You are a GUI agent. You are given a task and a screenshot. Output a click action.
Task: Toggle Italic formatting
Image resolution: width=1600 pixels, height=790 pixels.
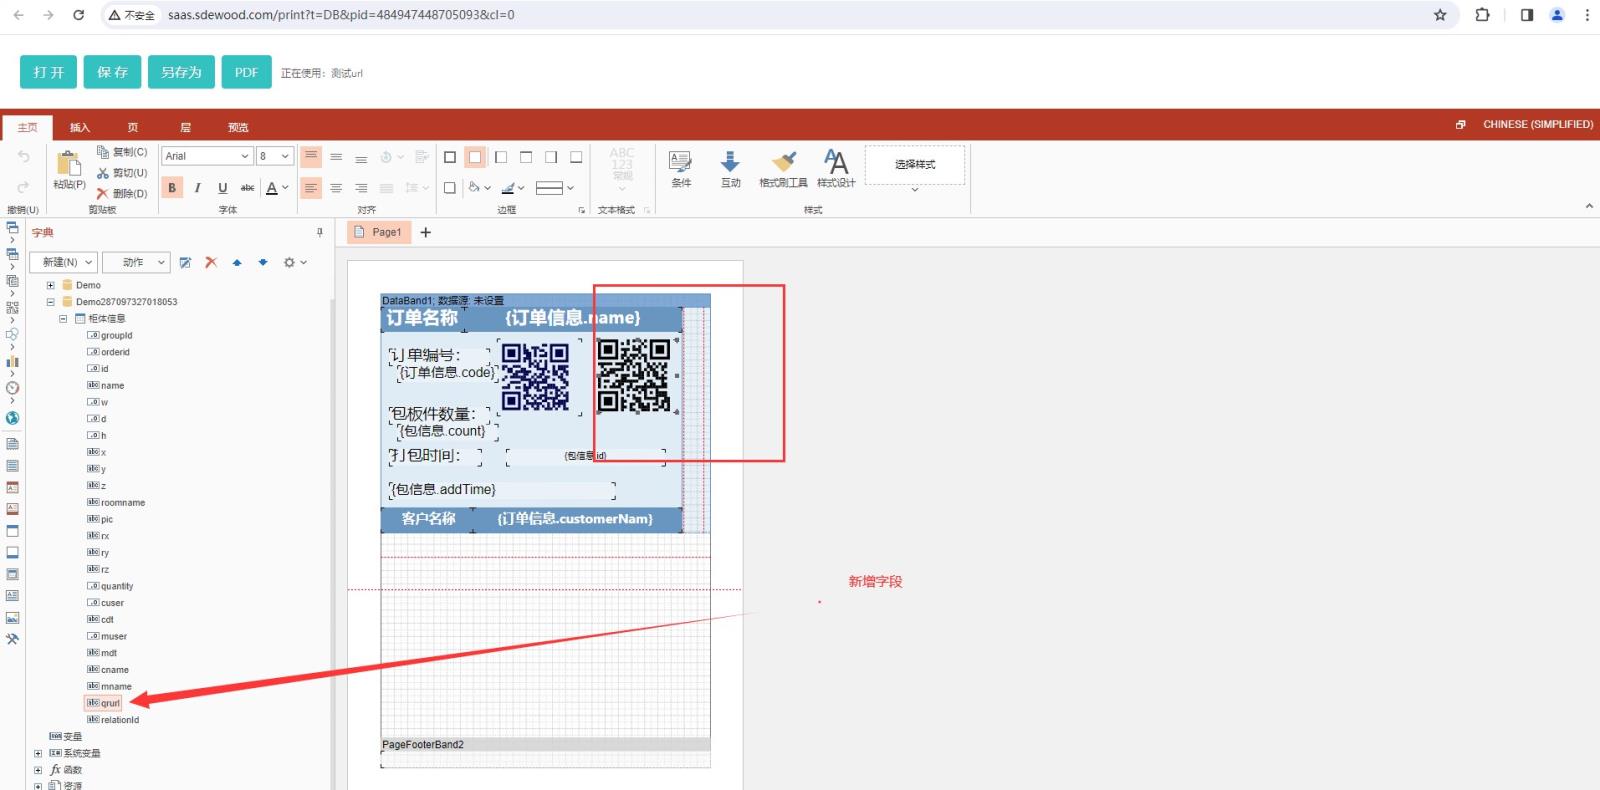[x=197, y=187]
